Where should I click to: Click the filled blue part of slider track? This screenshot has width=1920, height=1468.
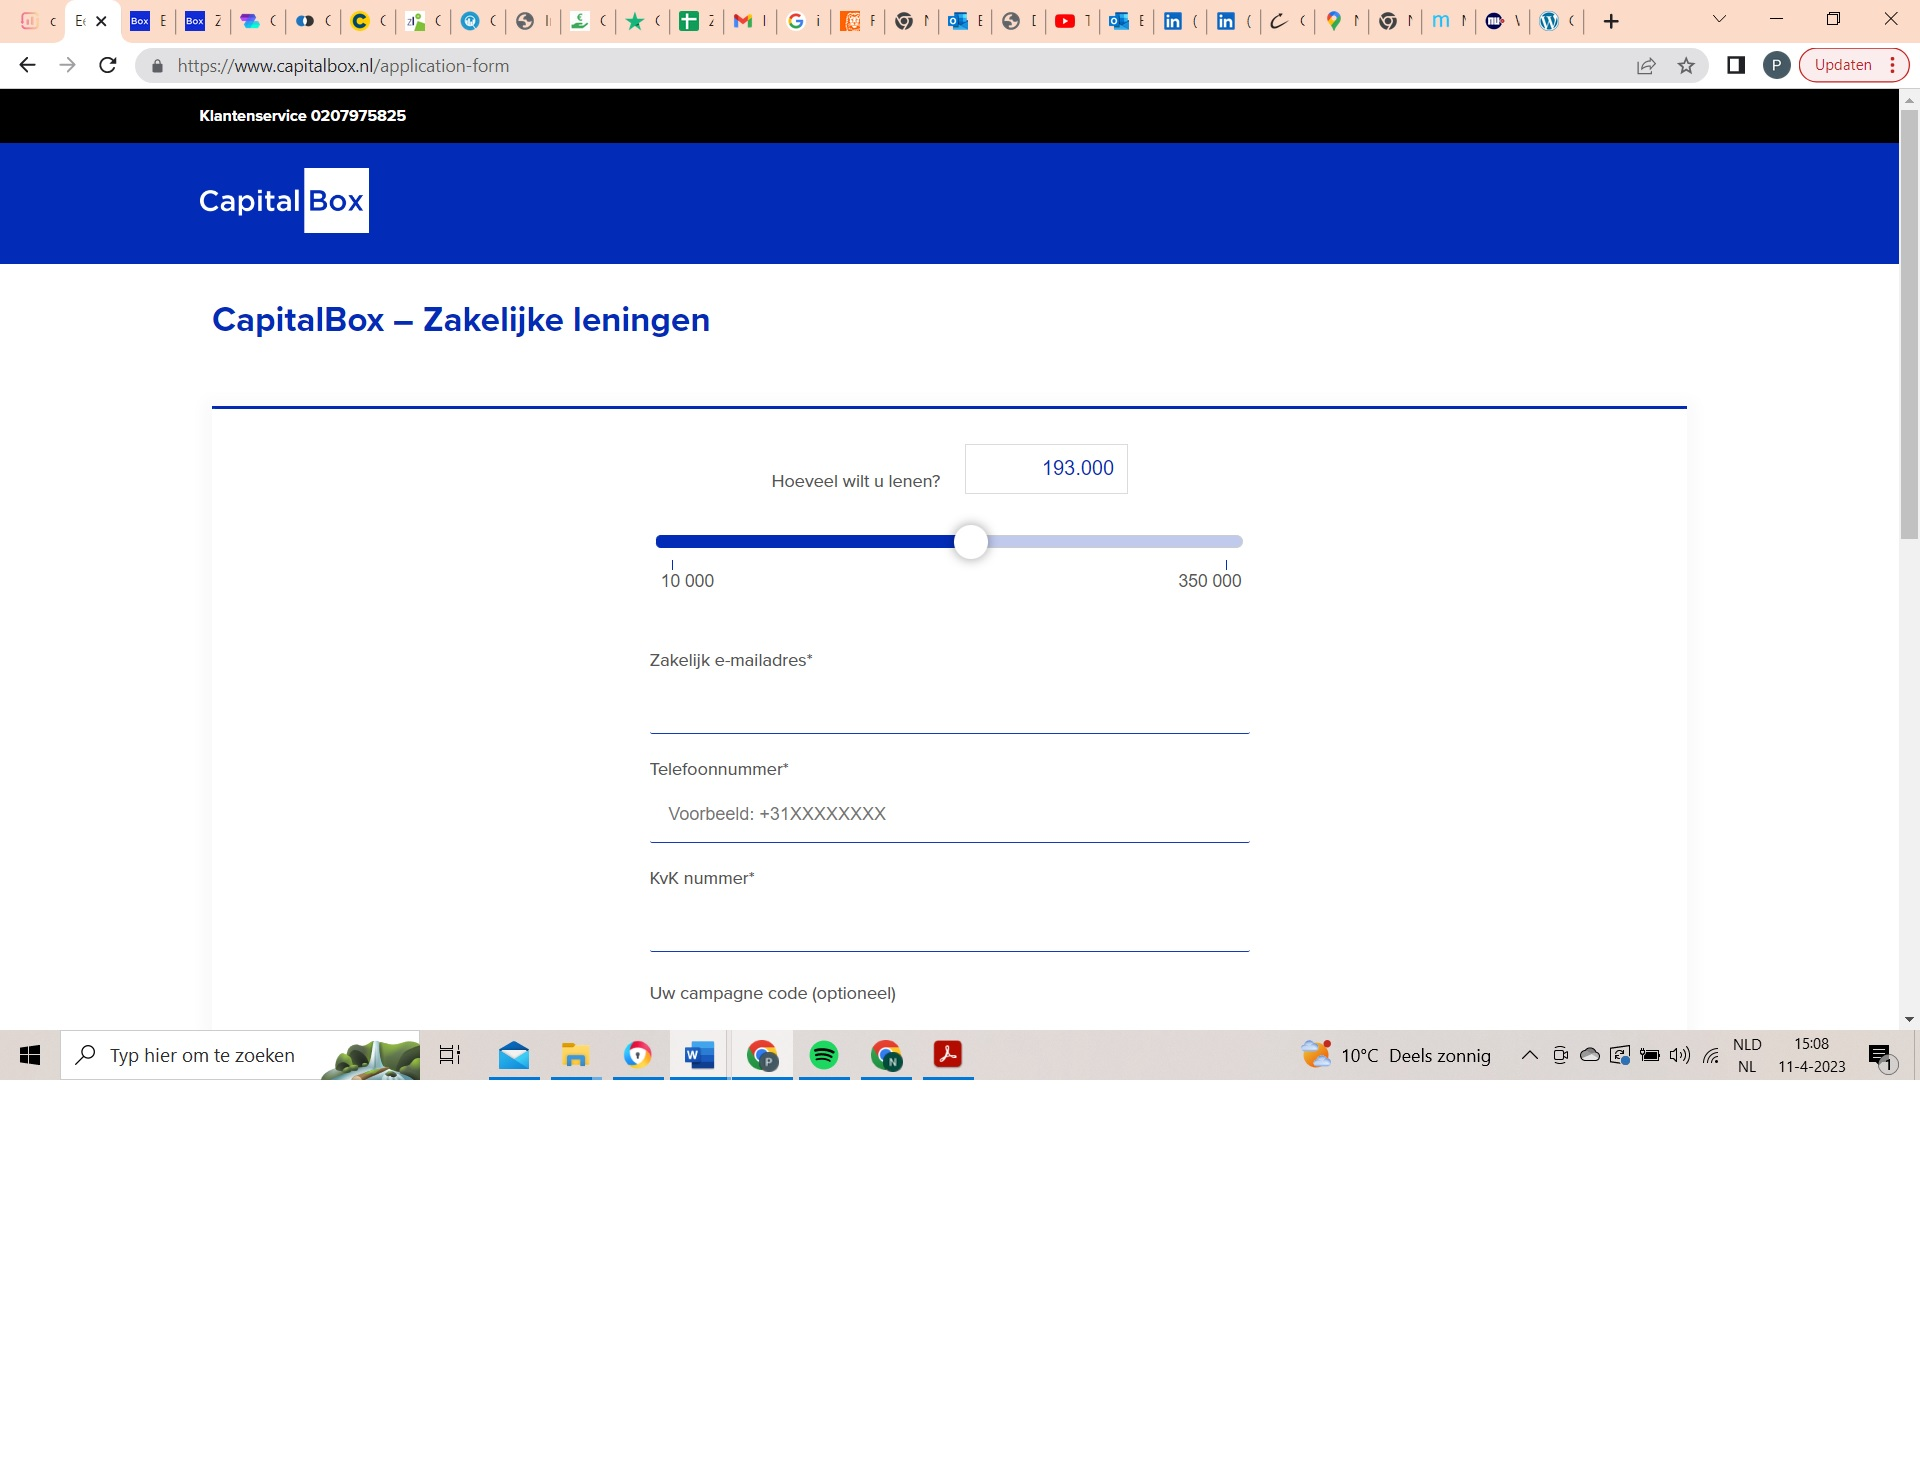tap(804, 542)
